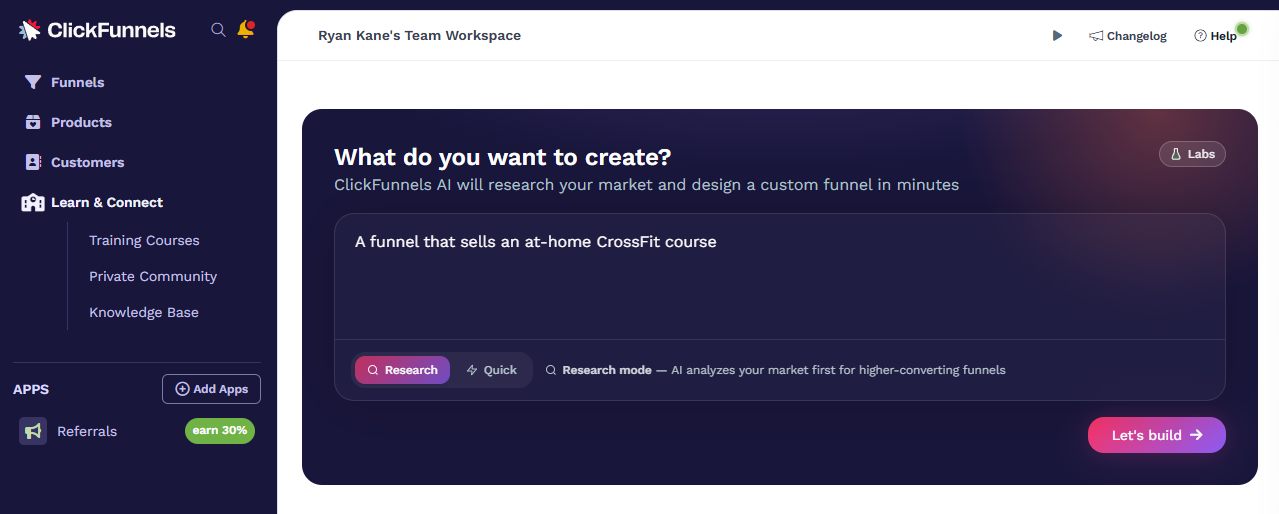Click the What do you want to create heading
This screenshot has height=514, width=1279.
click(x=503, y=157)
